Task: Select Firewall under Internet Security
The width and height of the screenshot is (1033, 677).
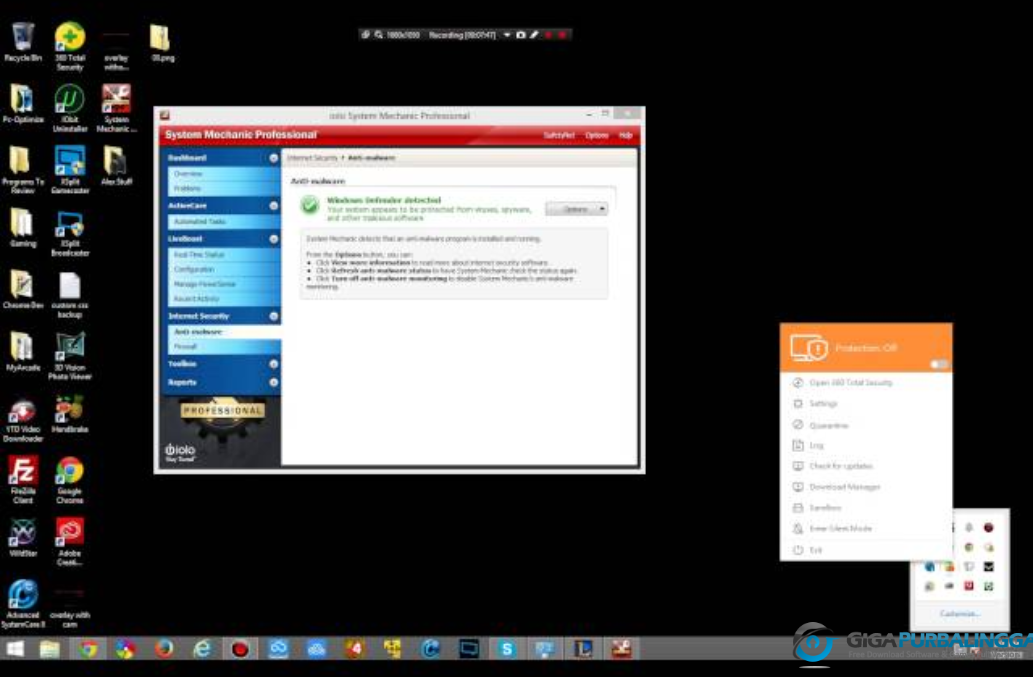Action: 224,346
